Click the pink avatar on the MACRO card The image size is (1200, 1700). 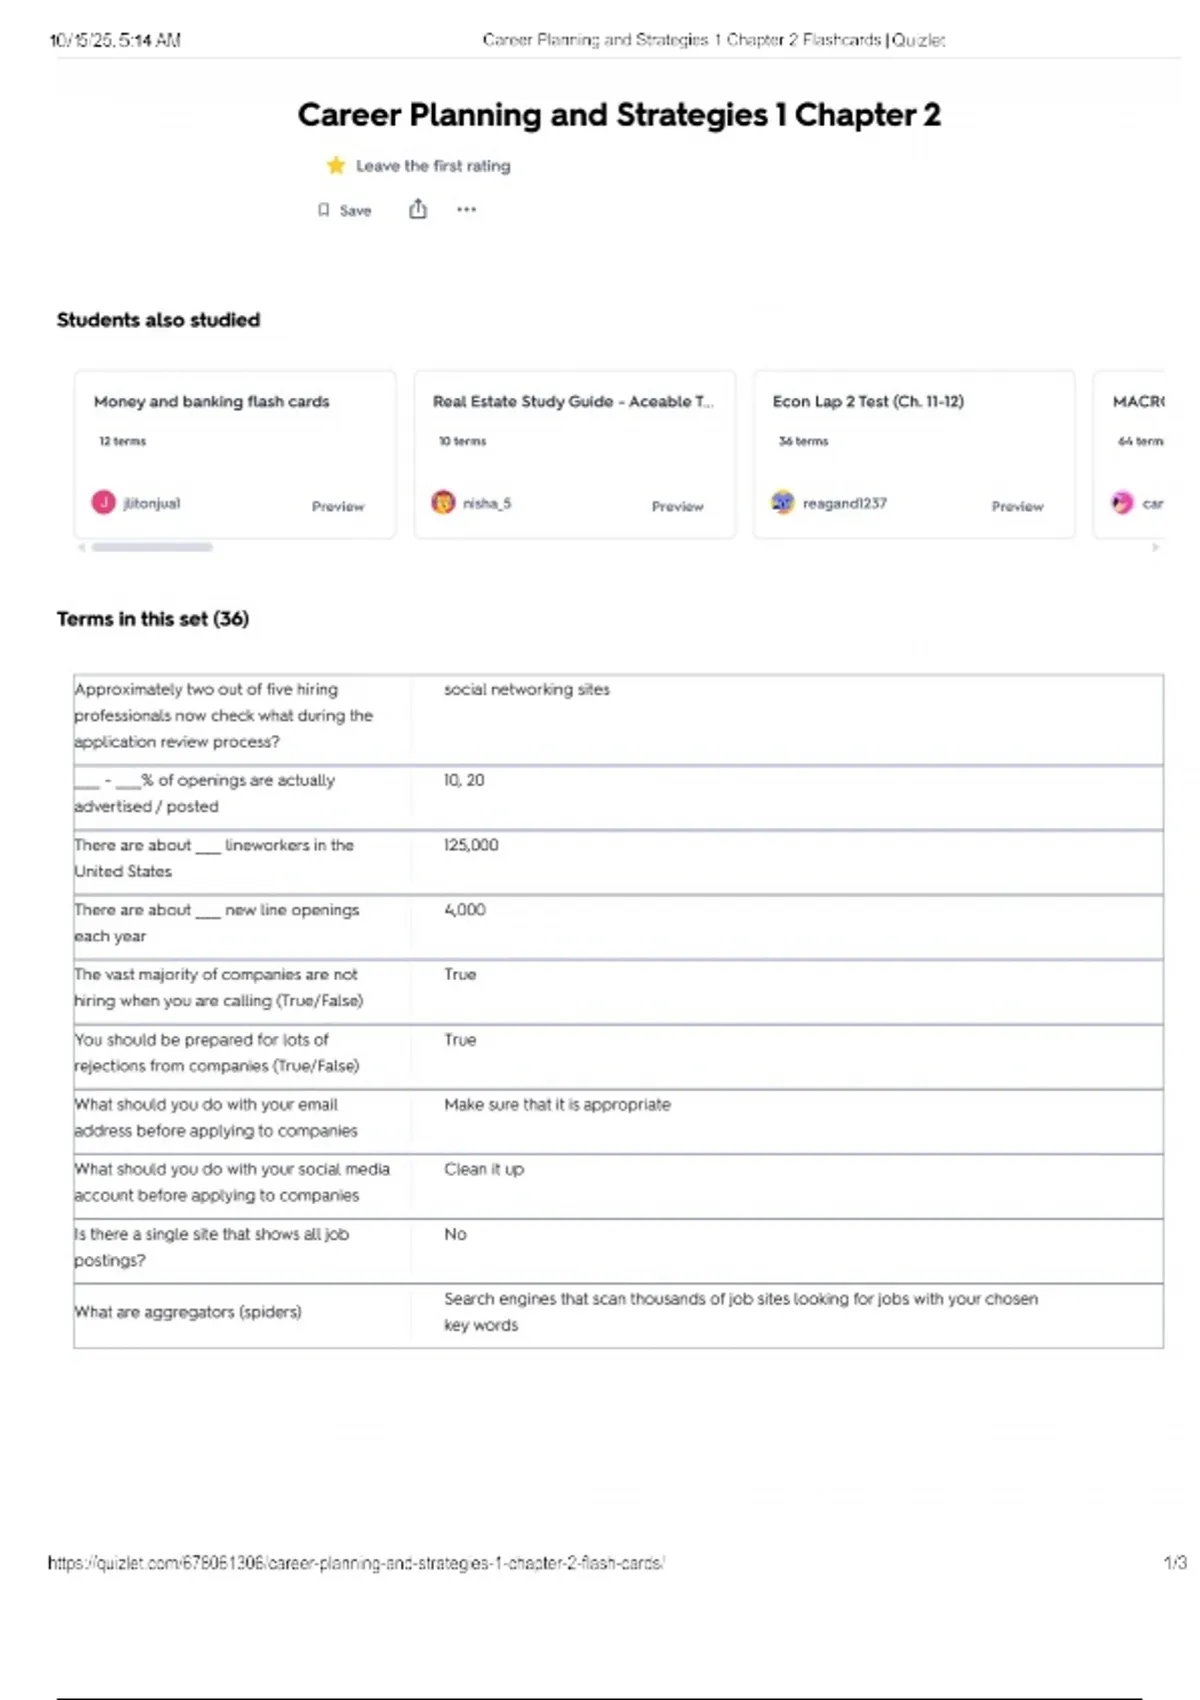pyautogui.click(x=1122, y=502)
